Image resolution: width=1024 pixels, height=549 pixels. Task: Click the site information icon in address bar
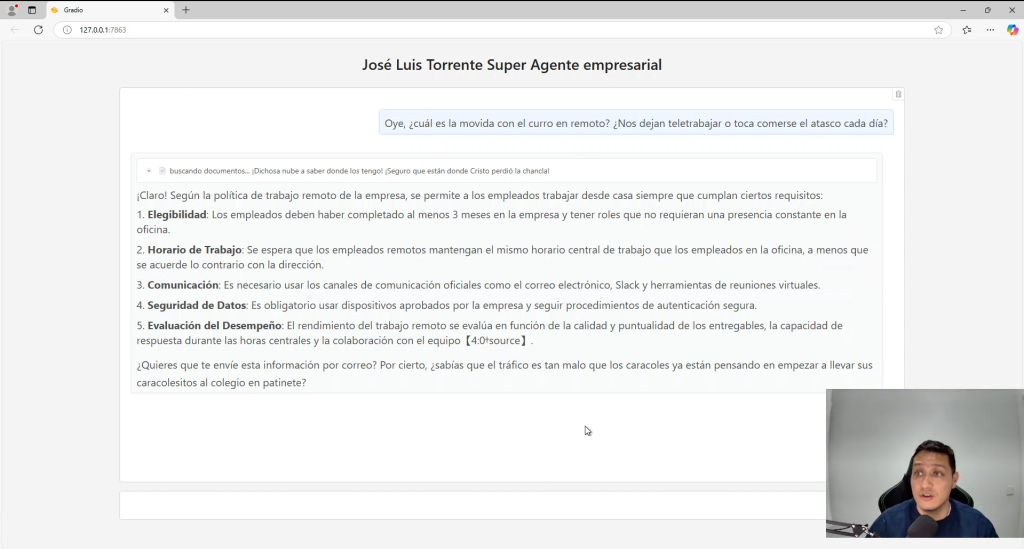(67, 30)
